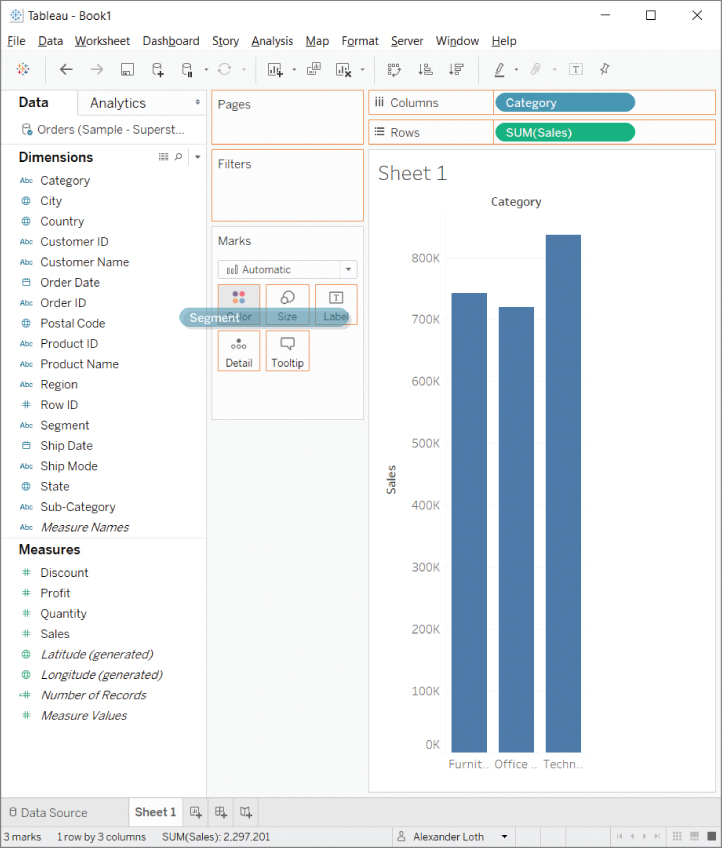
Task: Click the Run Update refresh icon
Action: [x=224, y=69]
